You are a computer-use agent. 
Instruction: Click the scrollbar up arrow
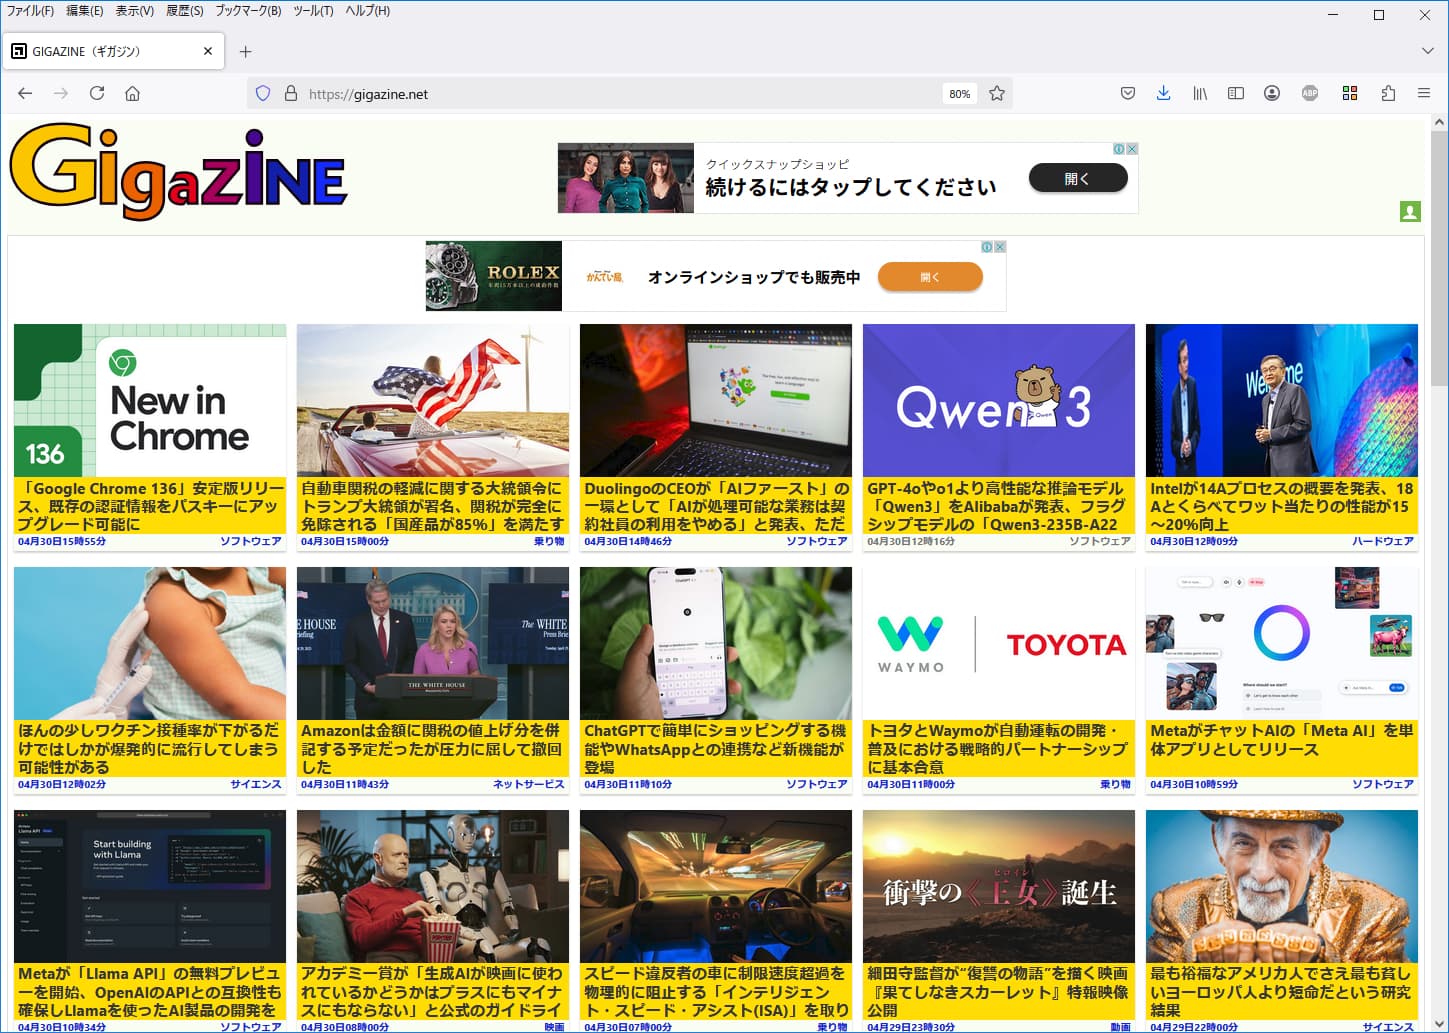click(x=1439, y=122)
